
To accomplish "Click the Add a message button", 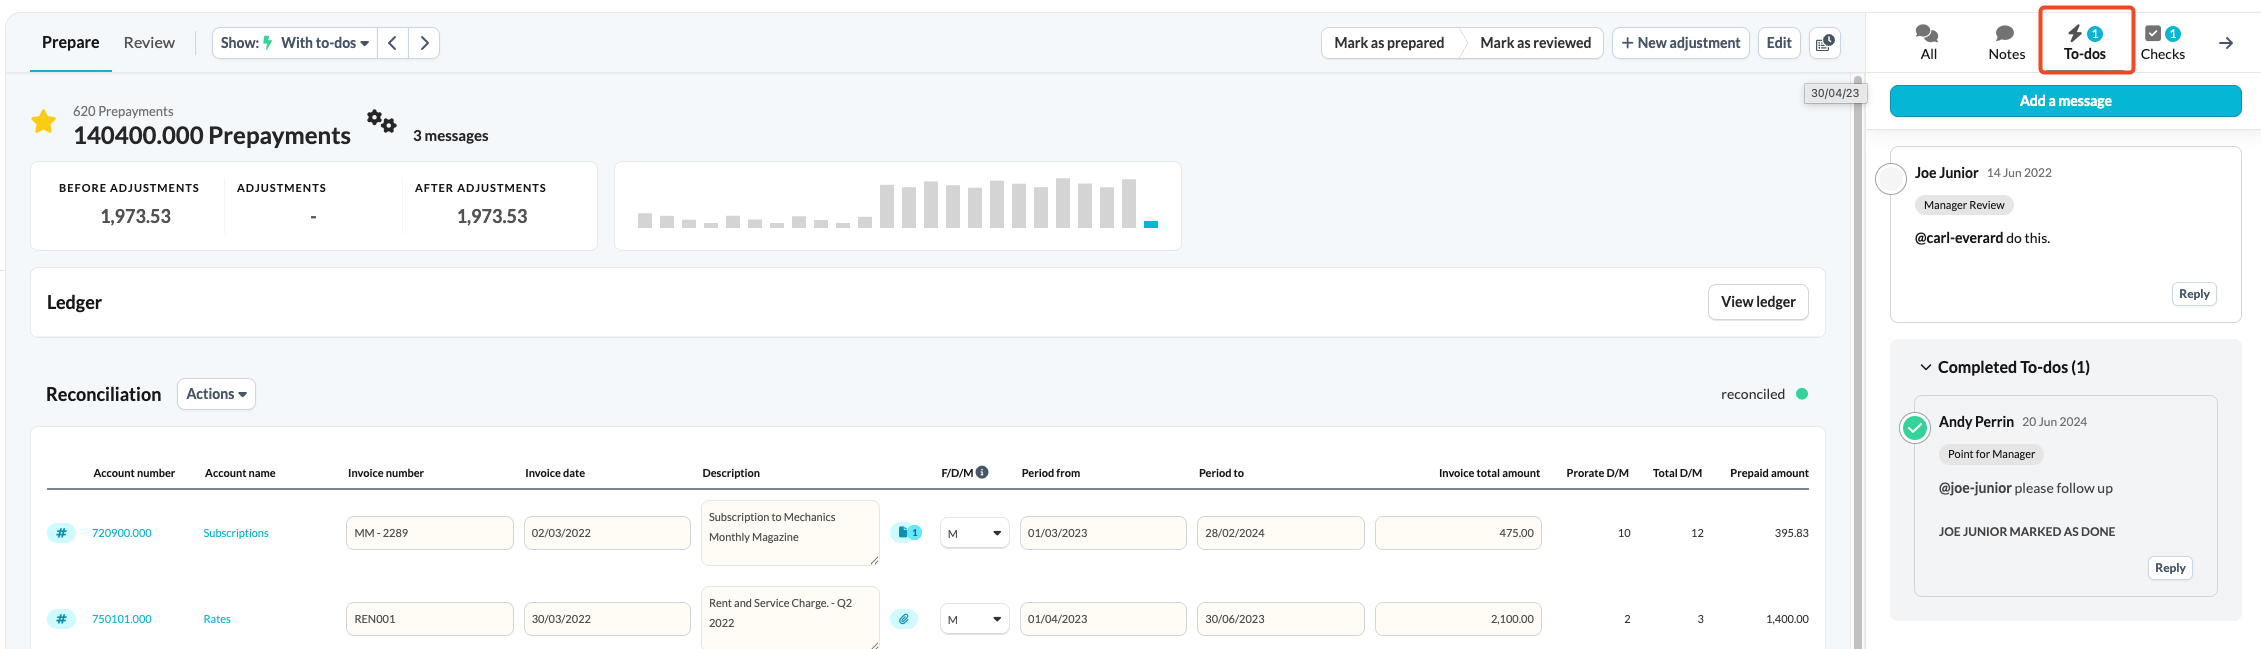I will pyautogui.click(x=2065, y=101).
